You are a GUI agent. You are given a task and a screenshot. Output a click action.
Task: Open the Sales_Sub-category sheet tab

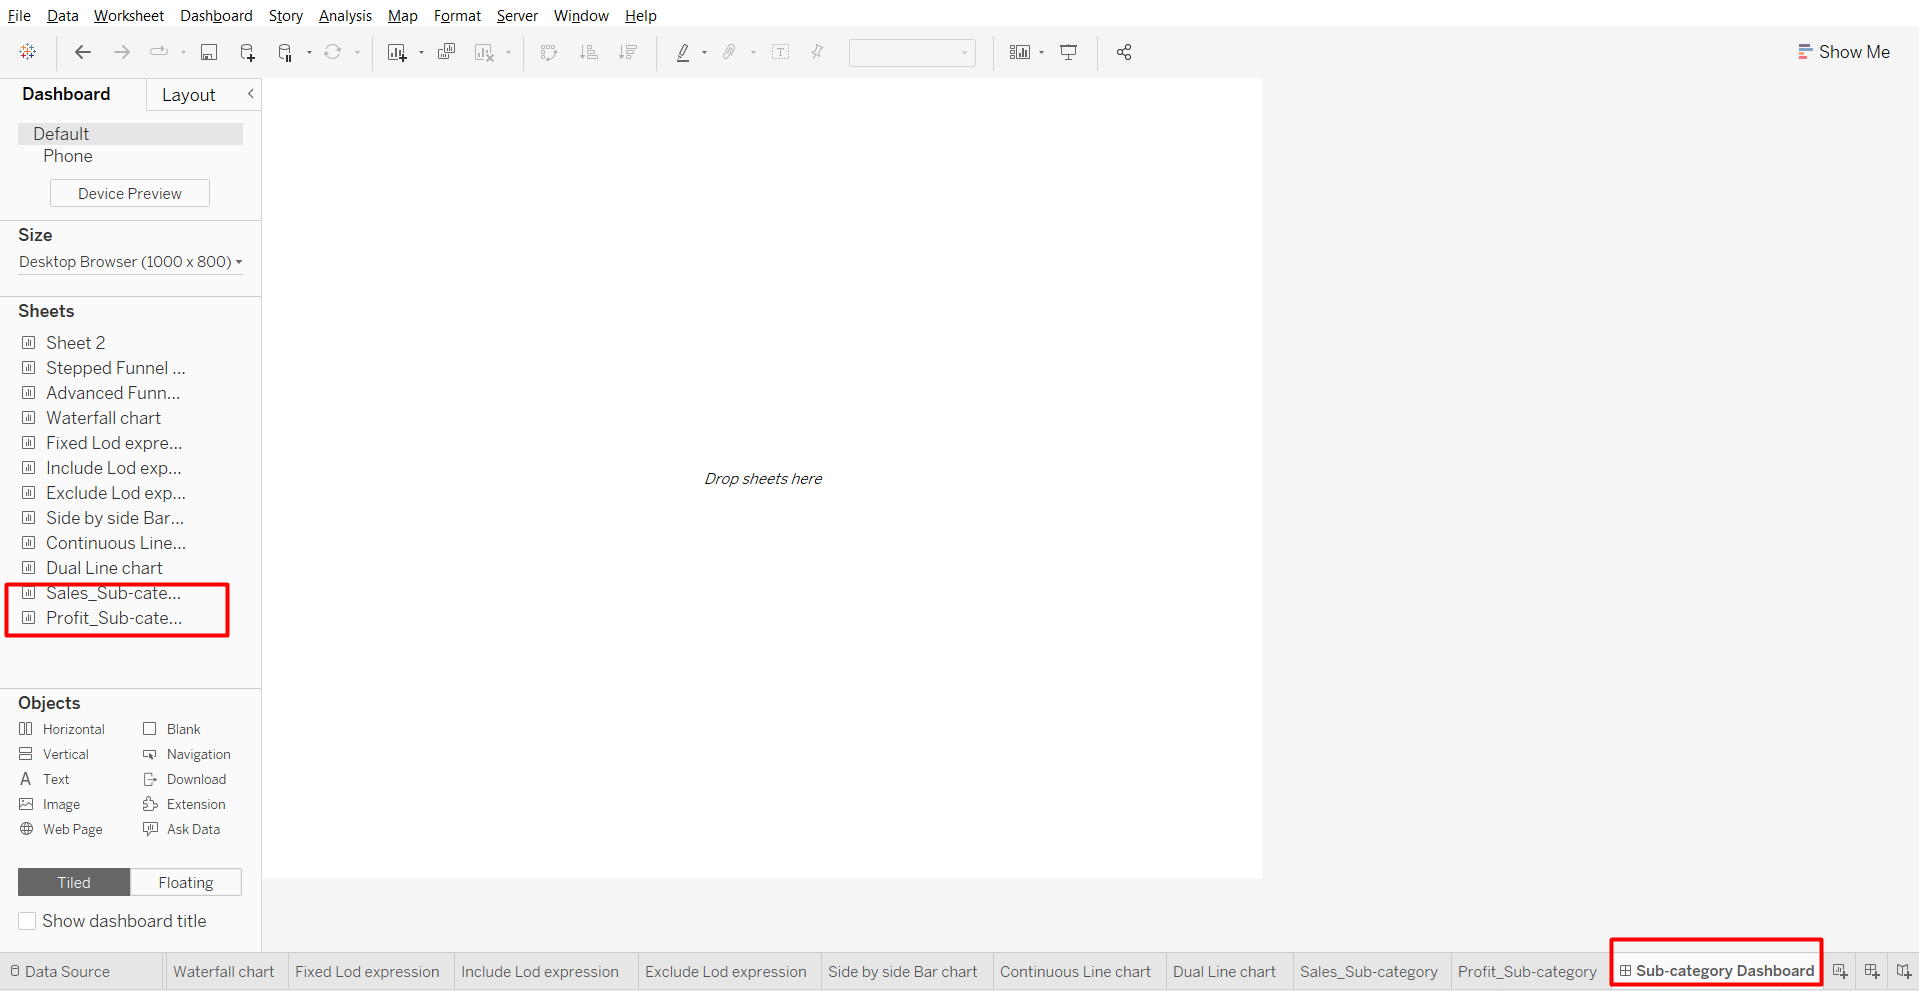click(x=1368, y=971)
